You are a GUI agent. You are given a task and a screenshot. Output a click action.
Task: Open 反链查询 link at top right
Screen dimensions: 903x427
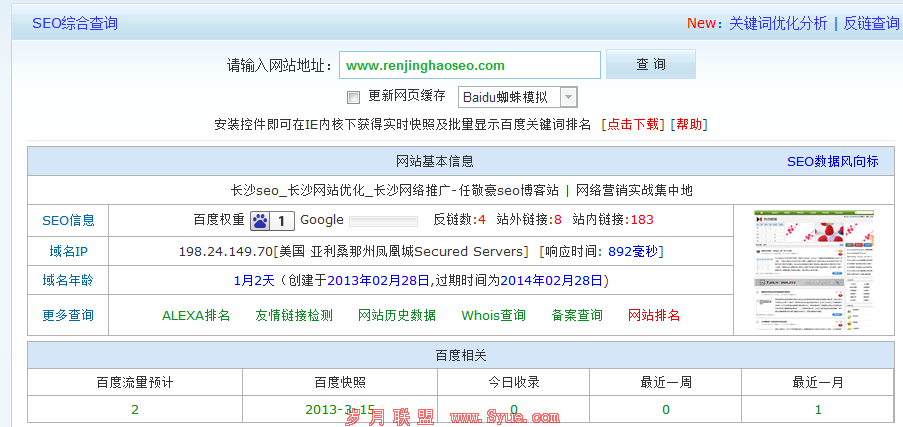click(871, 24)
